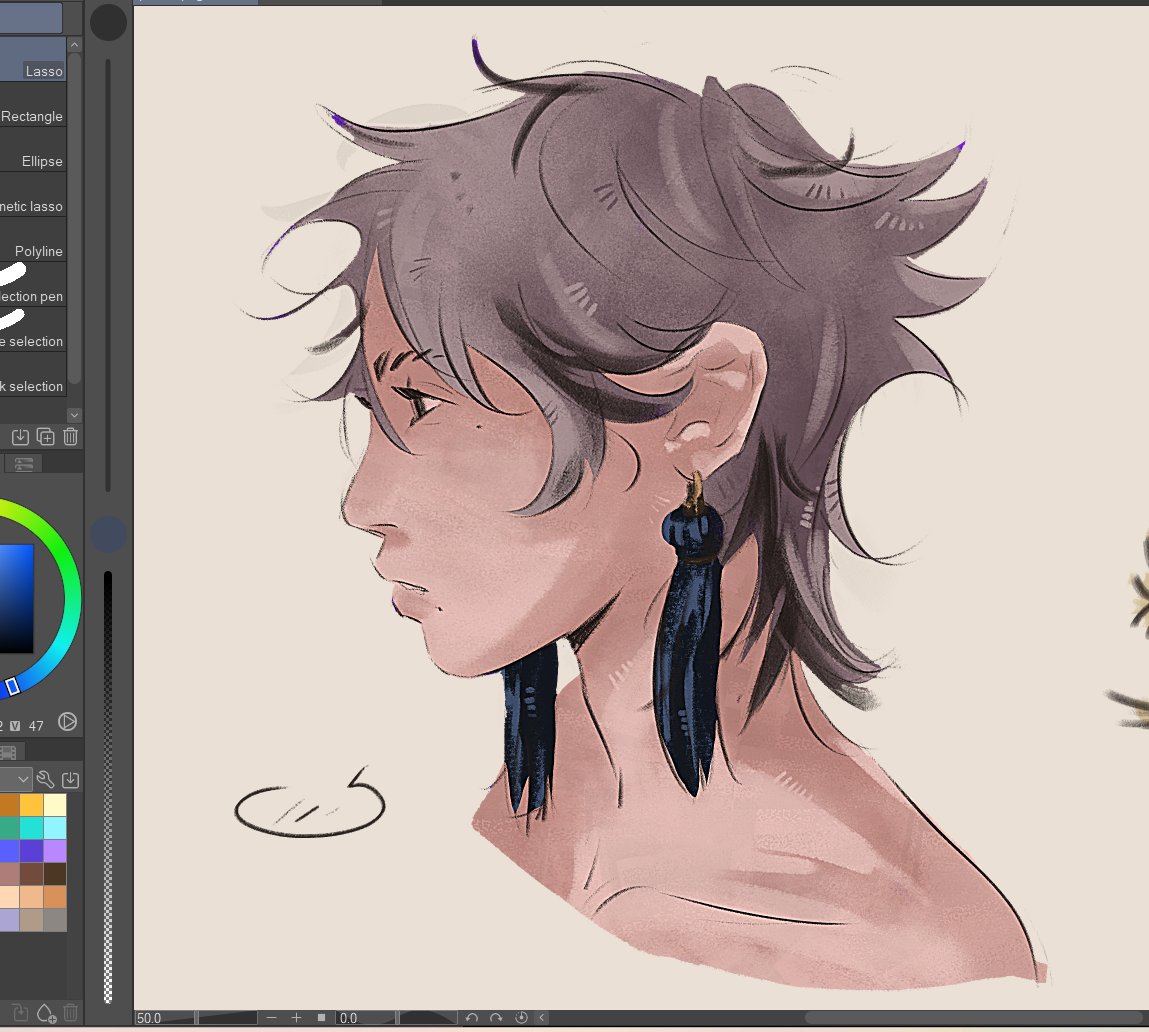Rotate canvas left with counterclockwise arrow

click(472, 1017)
